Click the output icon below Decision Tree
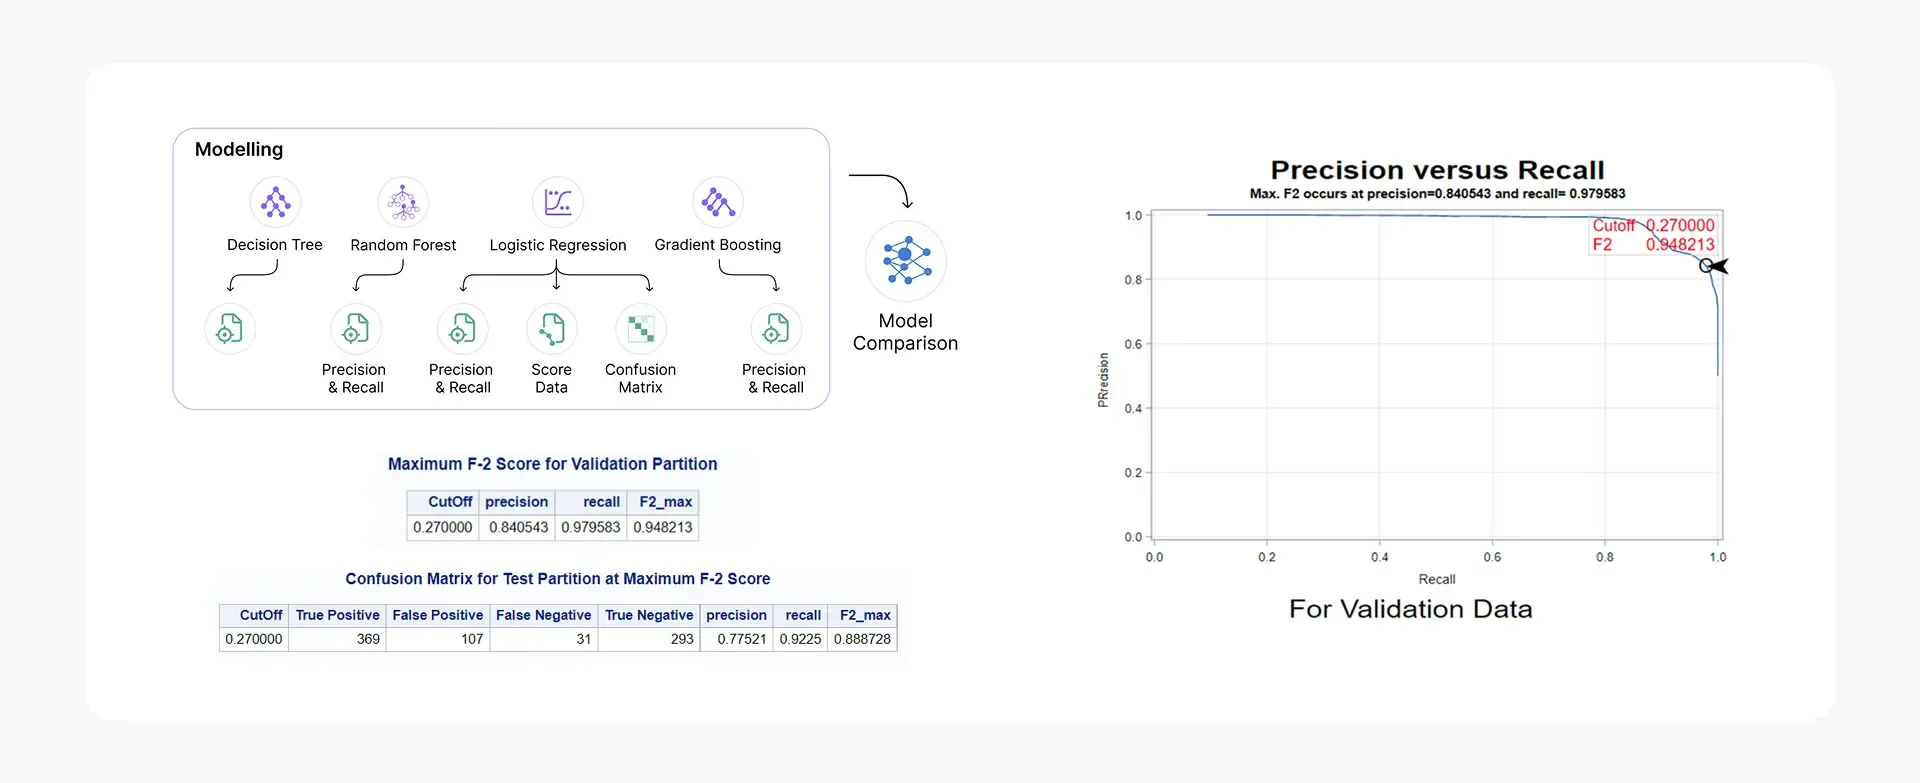This screenshot has width=1920, height=783. (230, 329)
